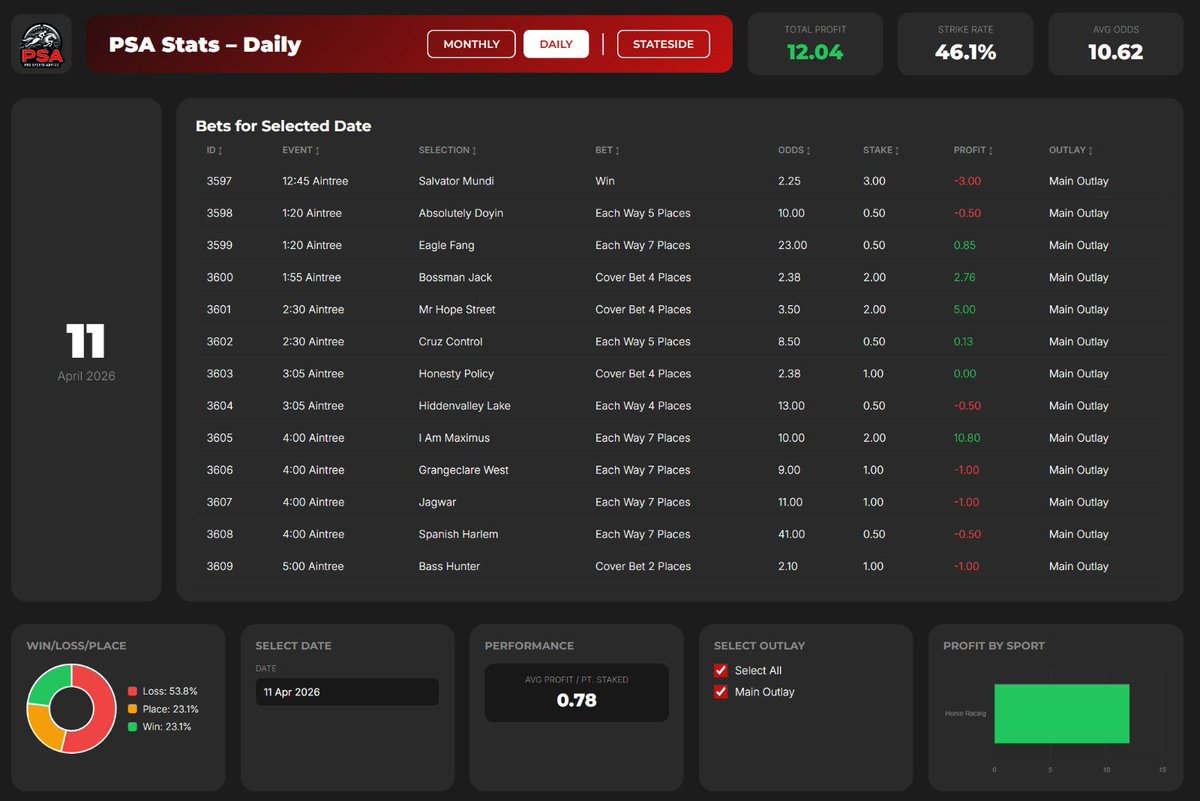Click the Strike Rate 46.1% card
This screenshot has width=1200, height=801.
point(965,44)
